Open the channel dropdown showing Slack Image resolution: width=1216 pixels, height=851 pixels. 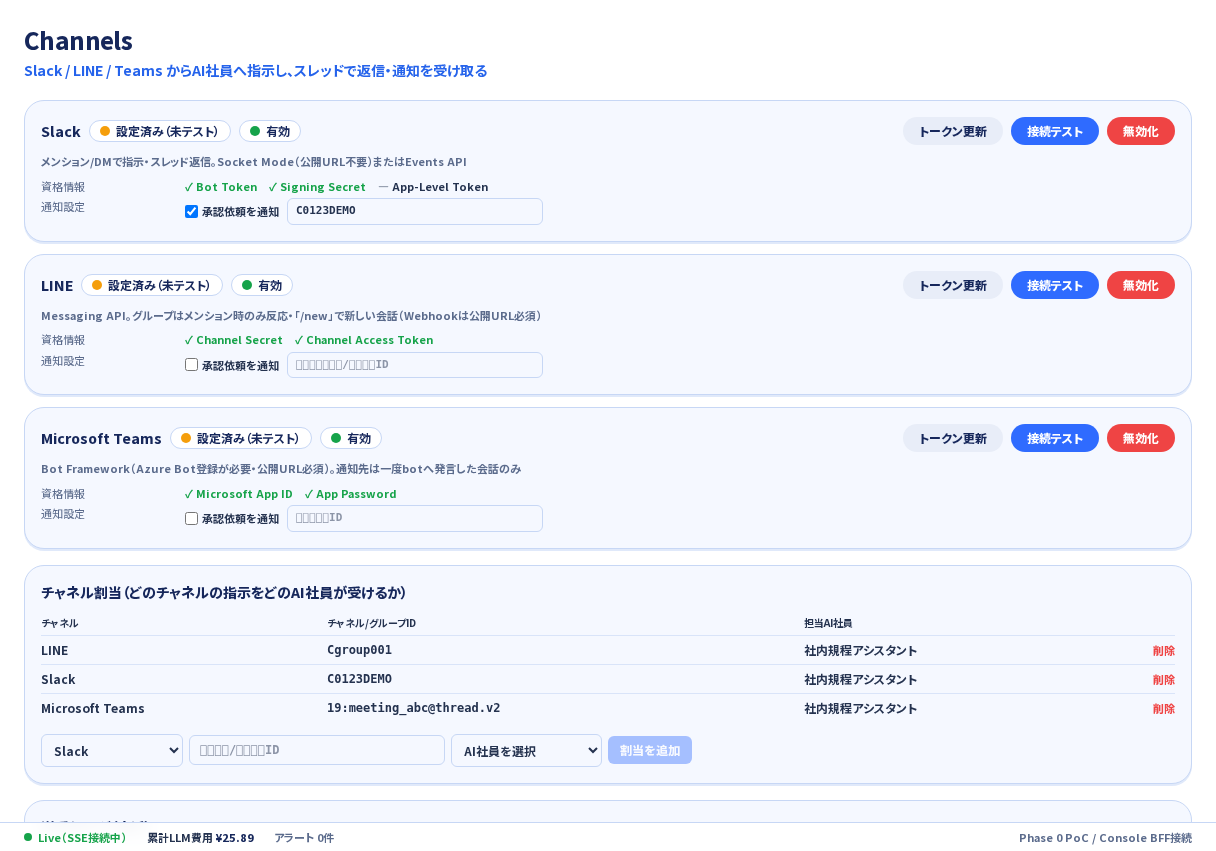[112, 751]
